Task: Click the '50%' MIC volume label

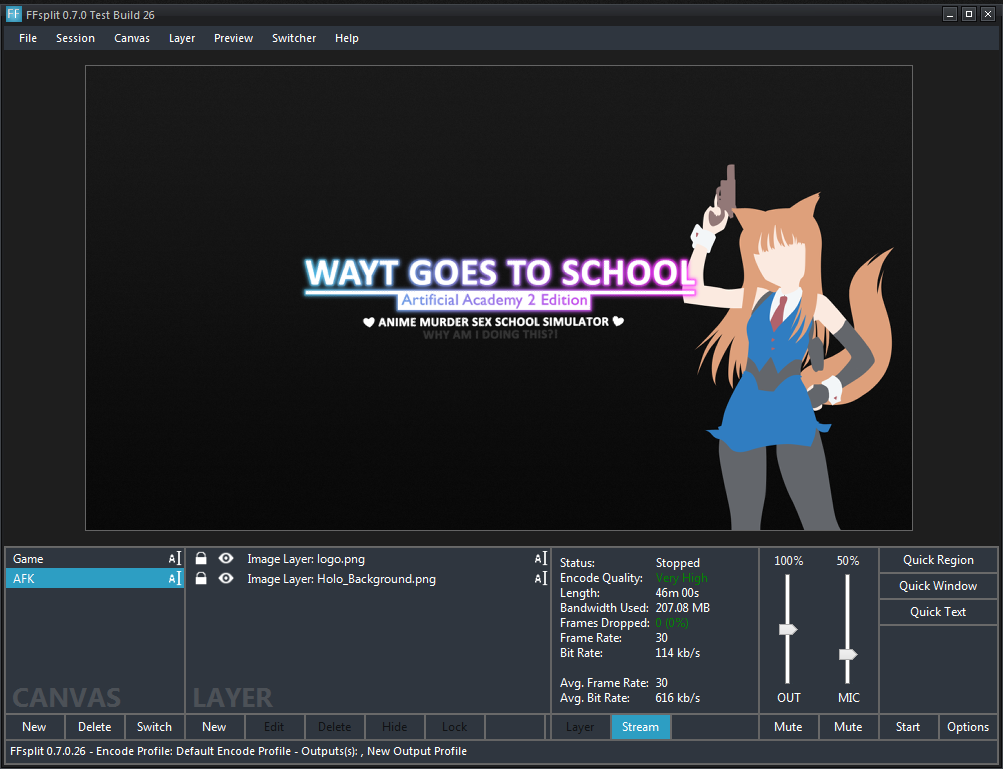Action: click(x=848, y=561)
